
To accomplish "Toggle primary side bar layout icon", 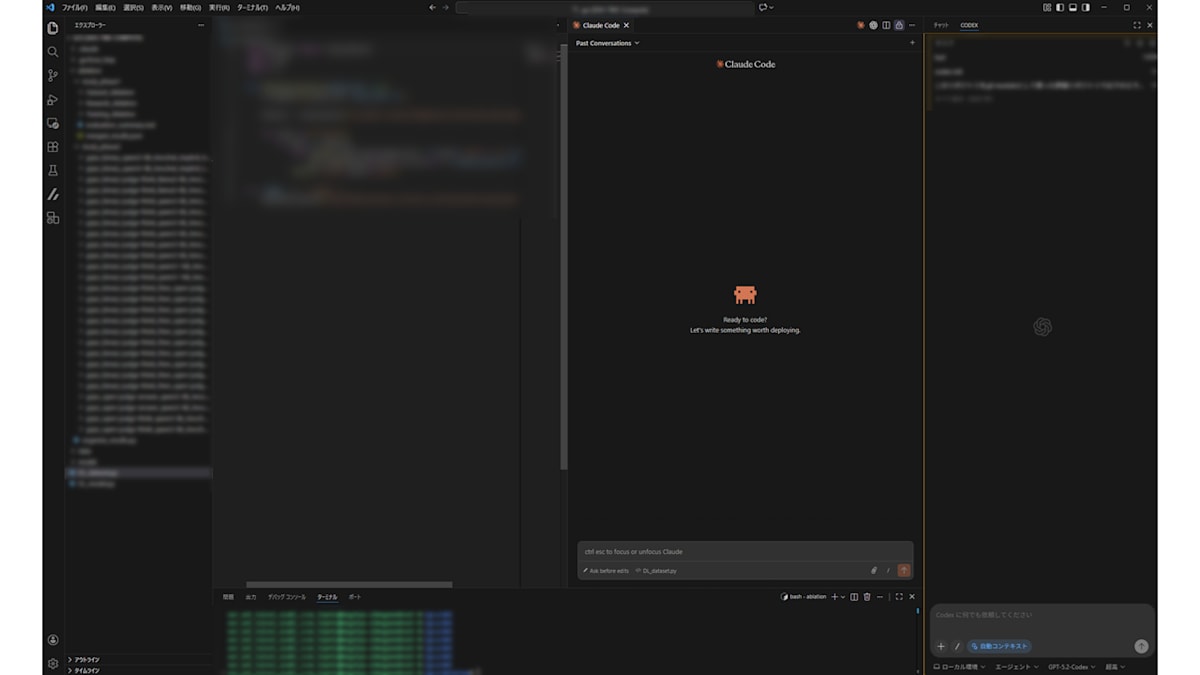I will coord(1060,7).
